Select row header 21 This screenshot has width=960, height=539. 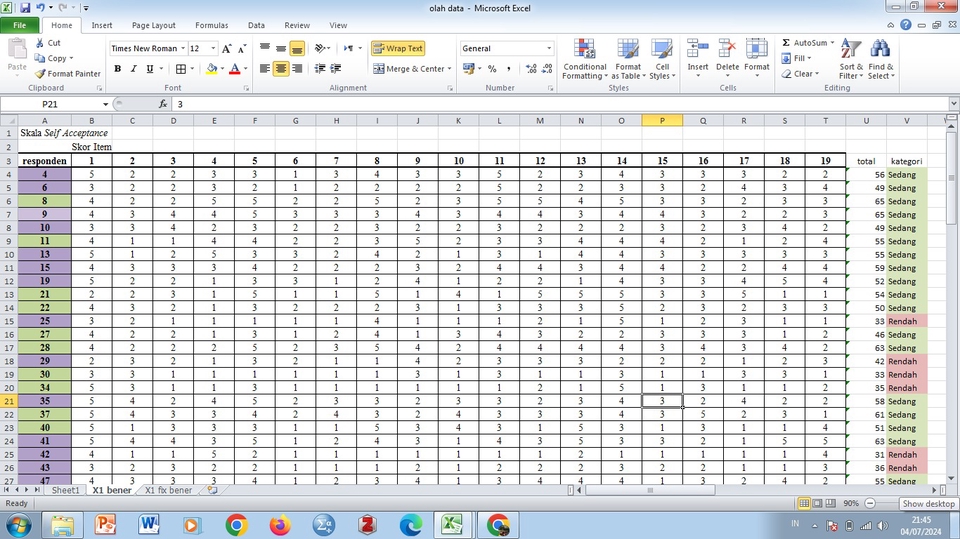[9, 401]
